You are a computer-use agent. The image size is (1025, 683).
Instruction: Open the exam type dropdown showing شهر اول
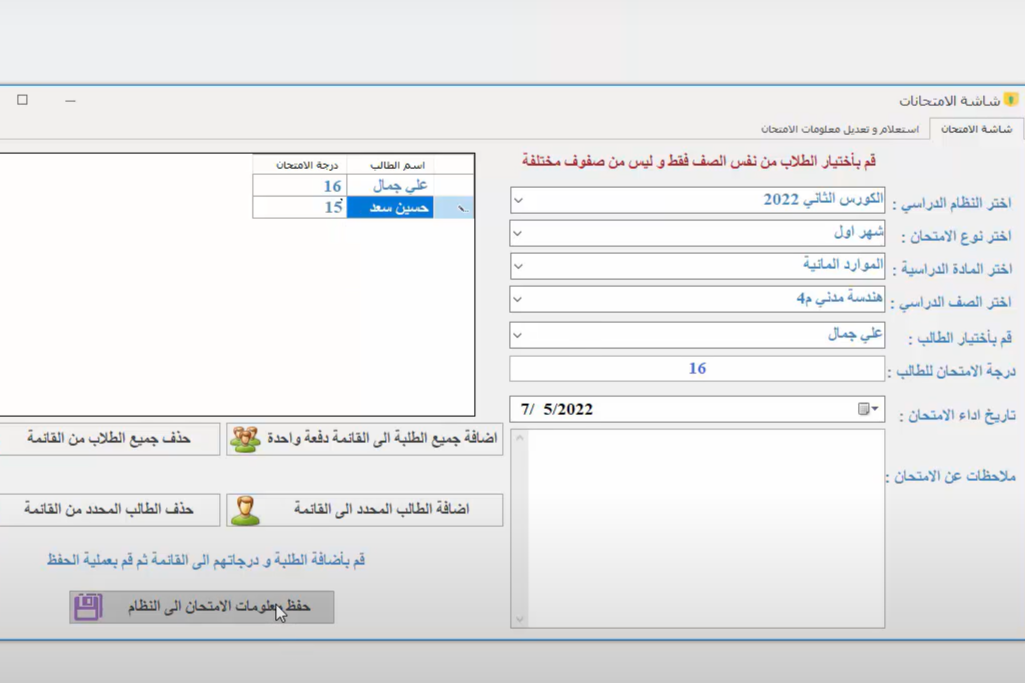pyautogui.click(x=518, y=233)
